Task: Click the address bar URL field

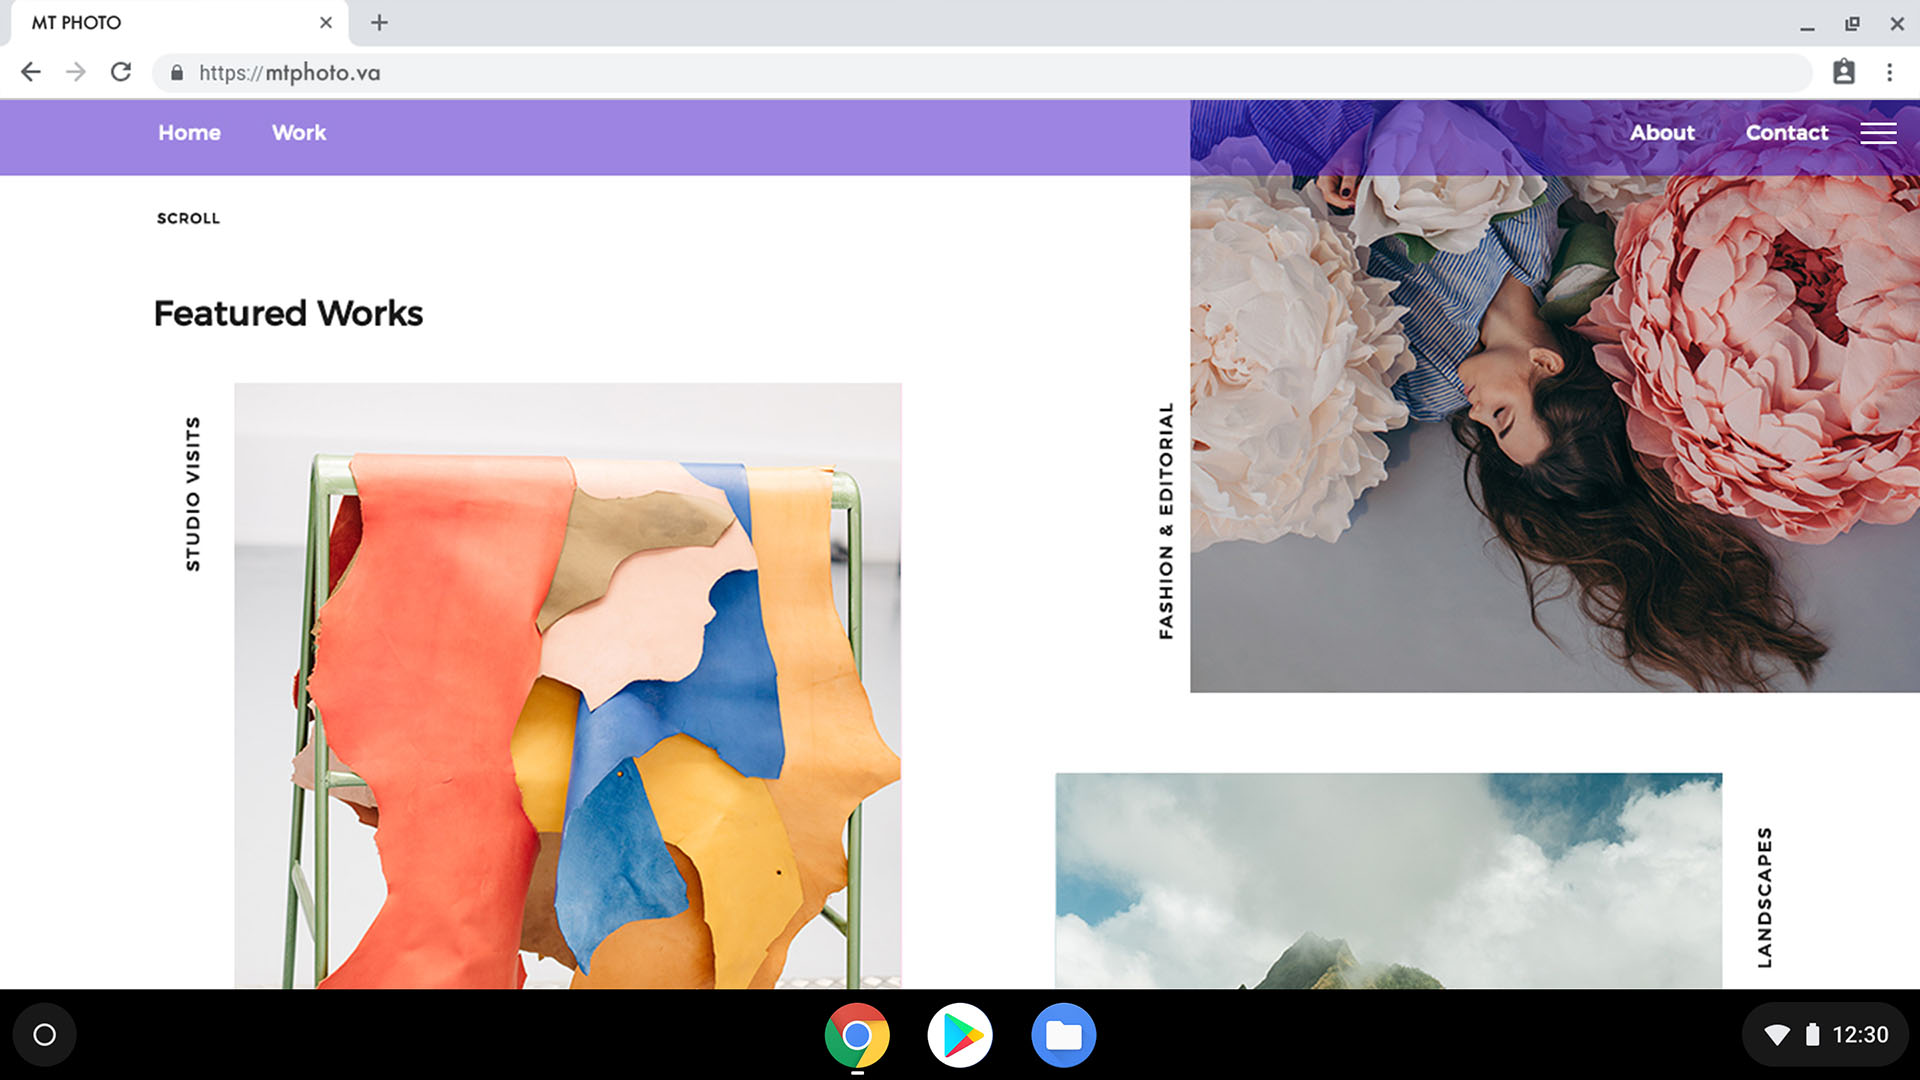Action: (982, 73)
